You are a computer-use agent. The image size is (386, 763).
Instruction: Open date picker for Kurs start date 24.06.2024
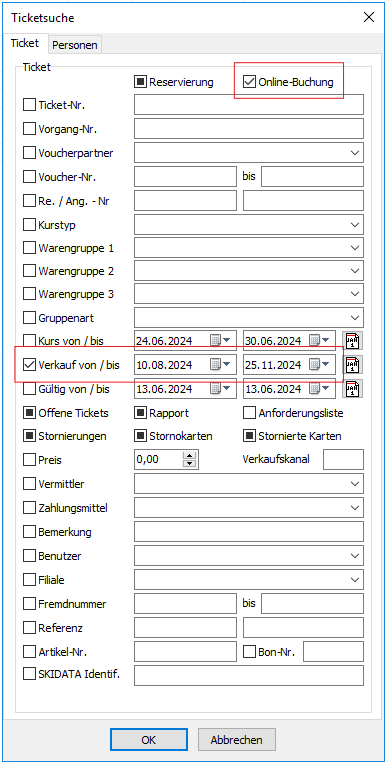click(x=220, y=340)
